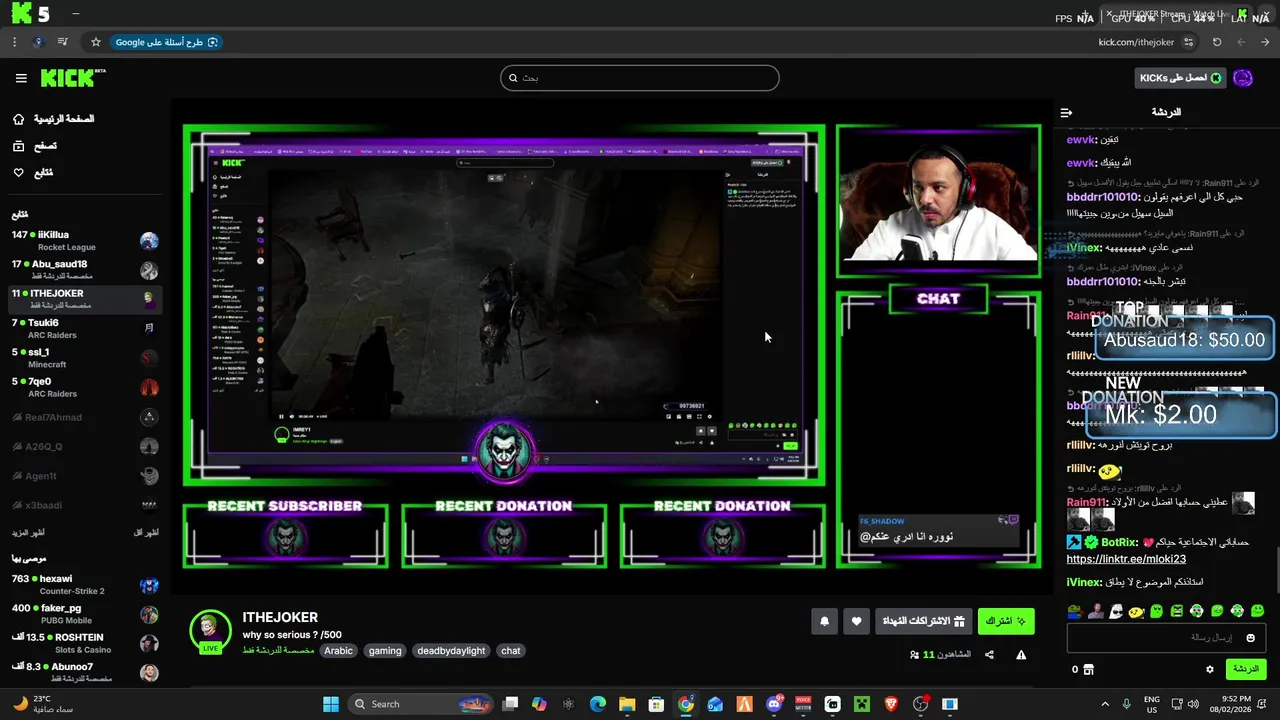Click the ITHEJOKER channel name title
1280x720 pixels.
coord(280,617)
